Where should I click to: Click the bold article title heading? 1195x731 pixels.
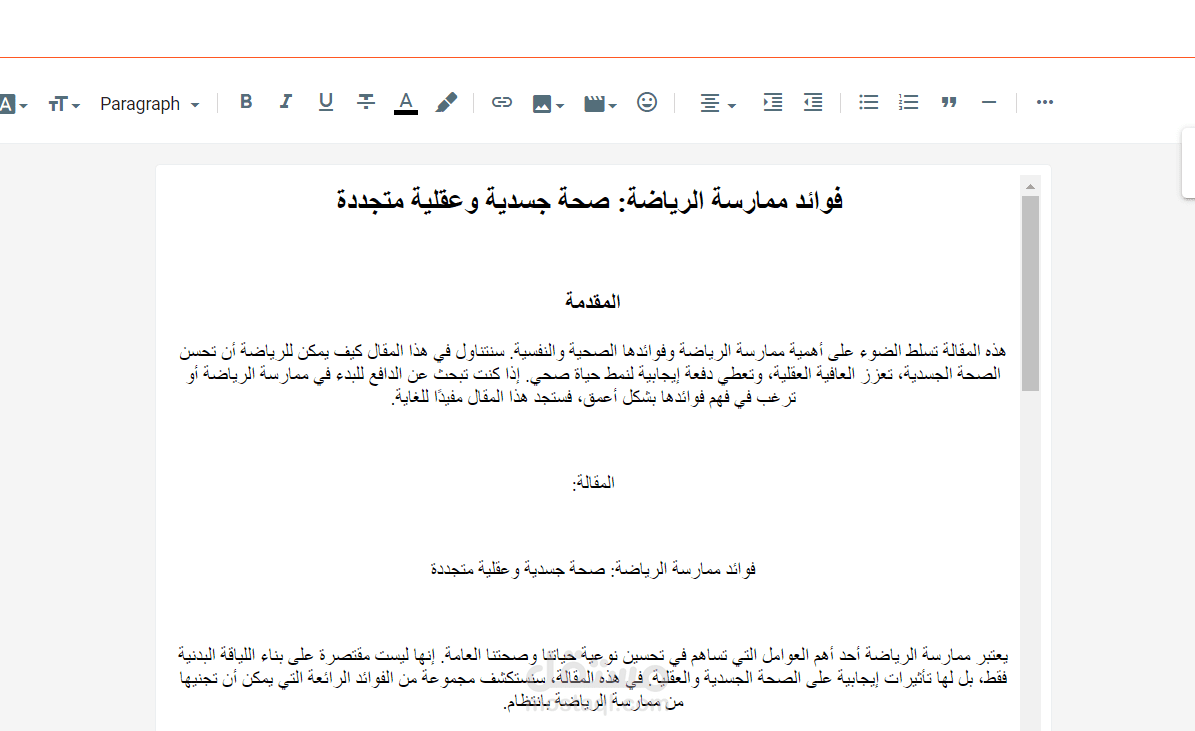(589, 200)
